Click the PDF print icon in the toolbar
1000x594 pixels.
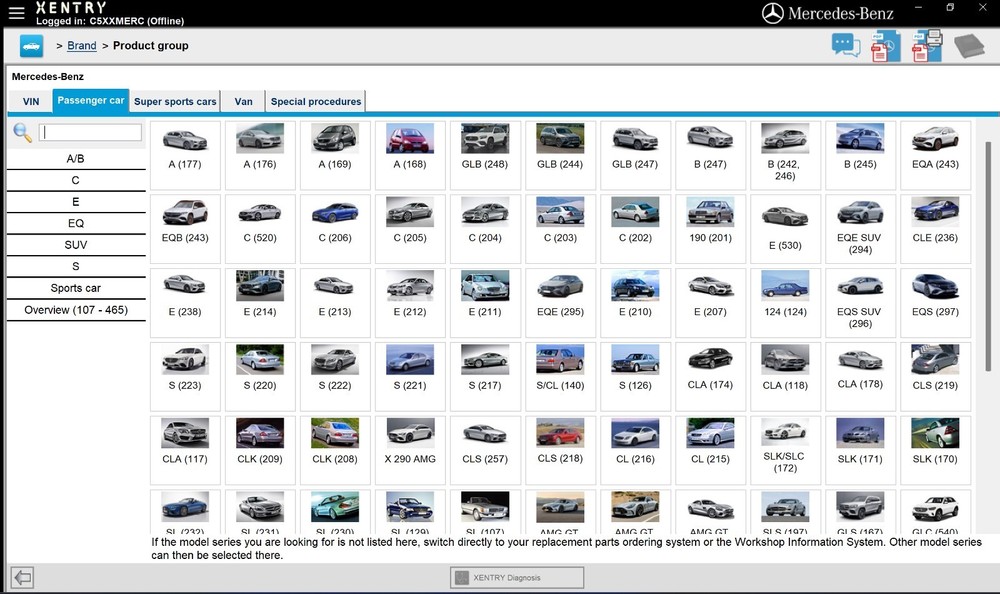pyautogui.click(x=925, y=46)
